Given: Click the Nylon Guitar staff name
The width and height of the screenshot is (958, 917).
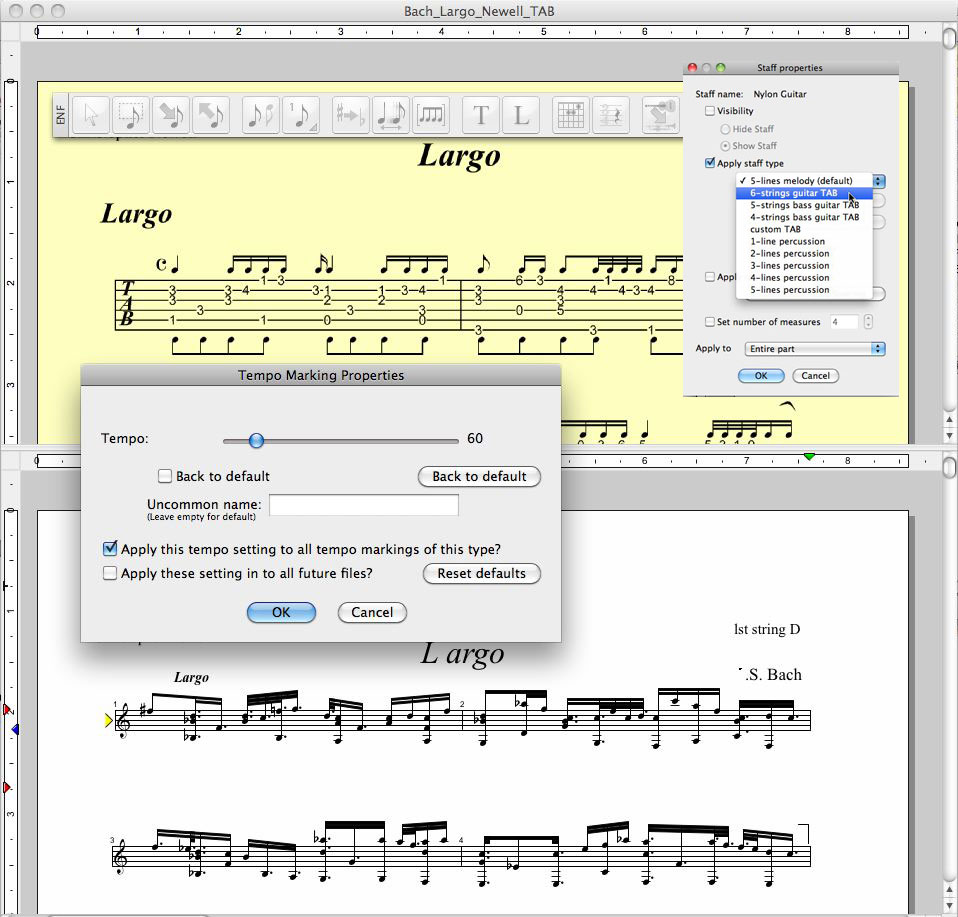Looking at the screenshot, I should [780, 94].
